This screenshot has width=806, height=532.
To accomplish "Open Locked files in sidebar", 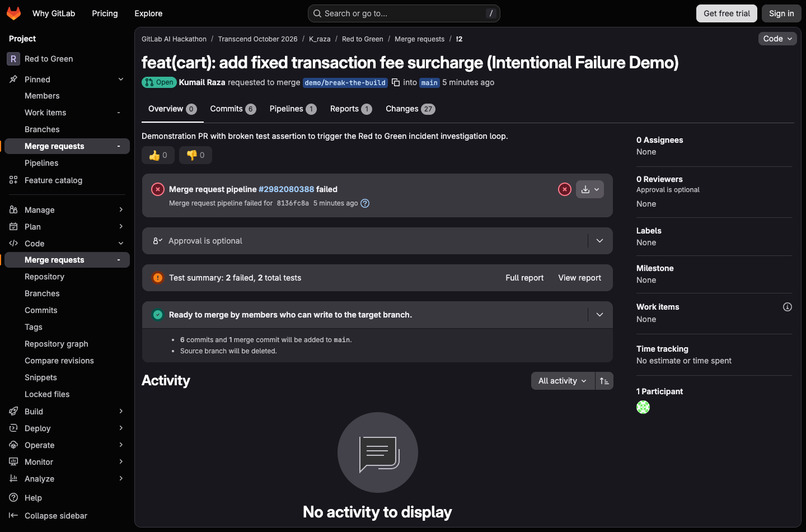I will (x=47, y=394).
